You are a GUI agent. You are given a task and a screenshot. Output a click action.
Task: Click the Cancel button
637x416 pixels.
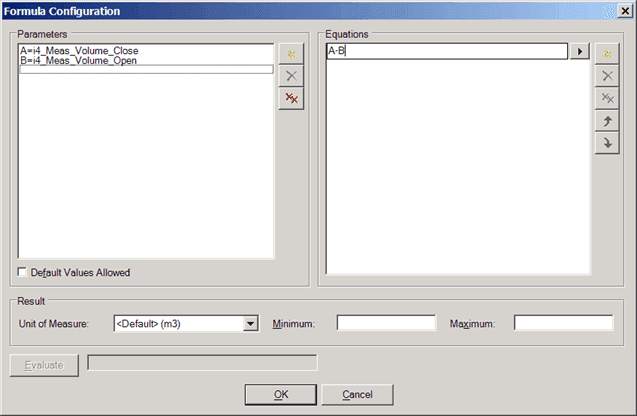[x=358, y=394]
